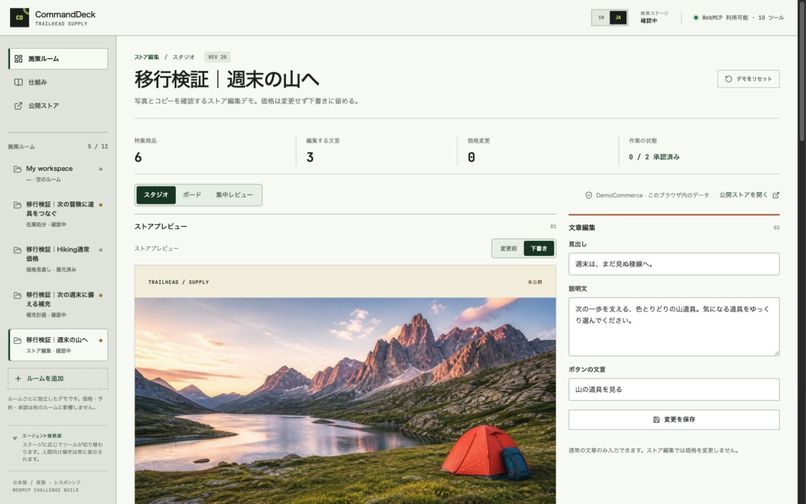
Task: Click the 施策ルーム 5 / 12 counter
Action: pyautogui.click(x=98, y=147)
